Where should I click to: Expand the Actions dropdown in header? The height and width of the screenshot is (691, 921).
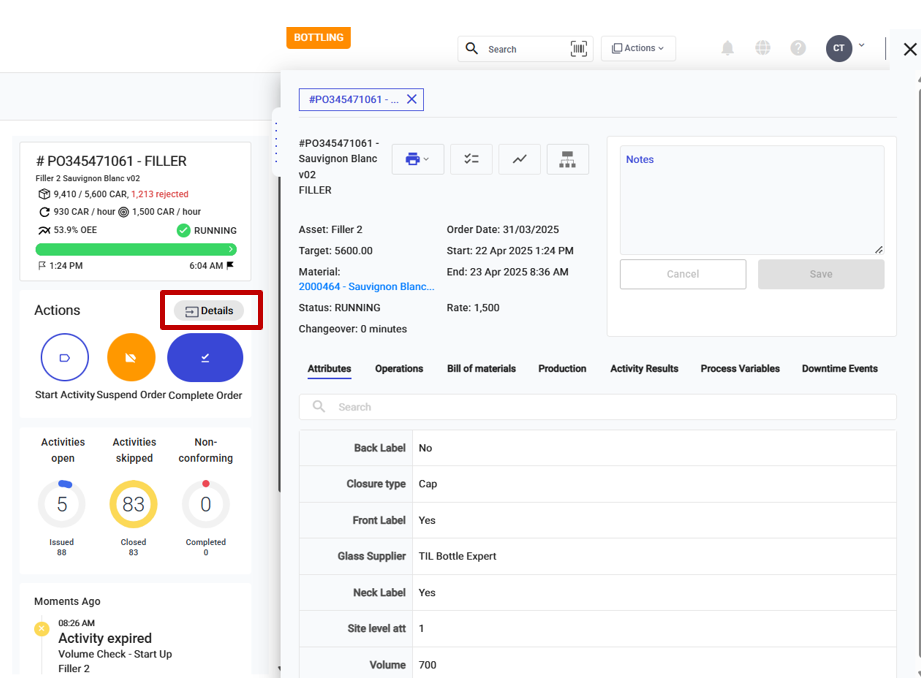(x=638, y=48)
